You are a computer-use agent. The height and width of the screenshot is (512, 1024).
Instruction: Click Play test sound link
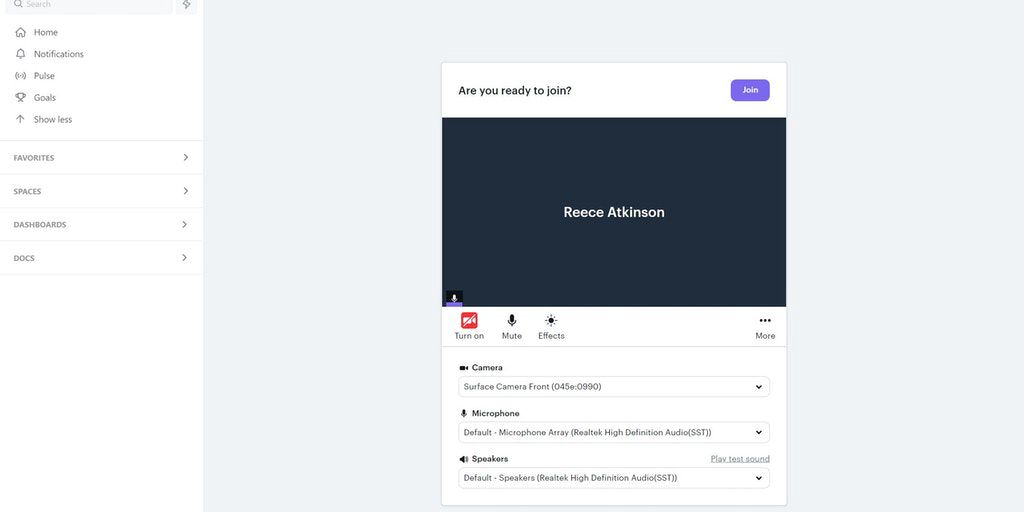pos(740,459)
